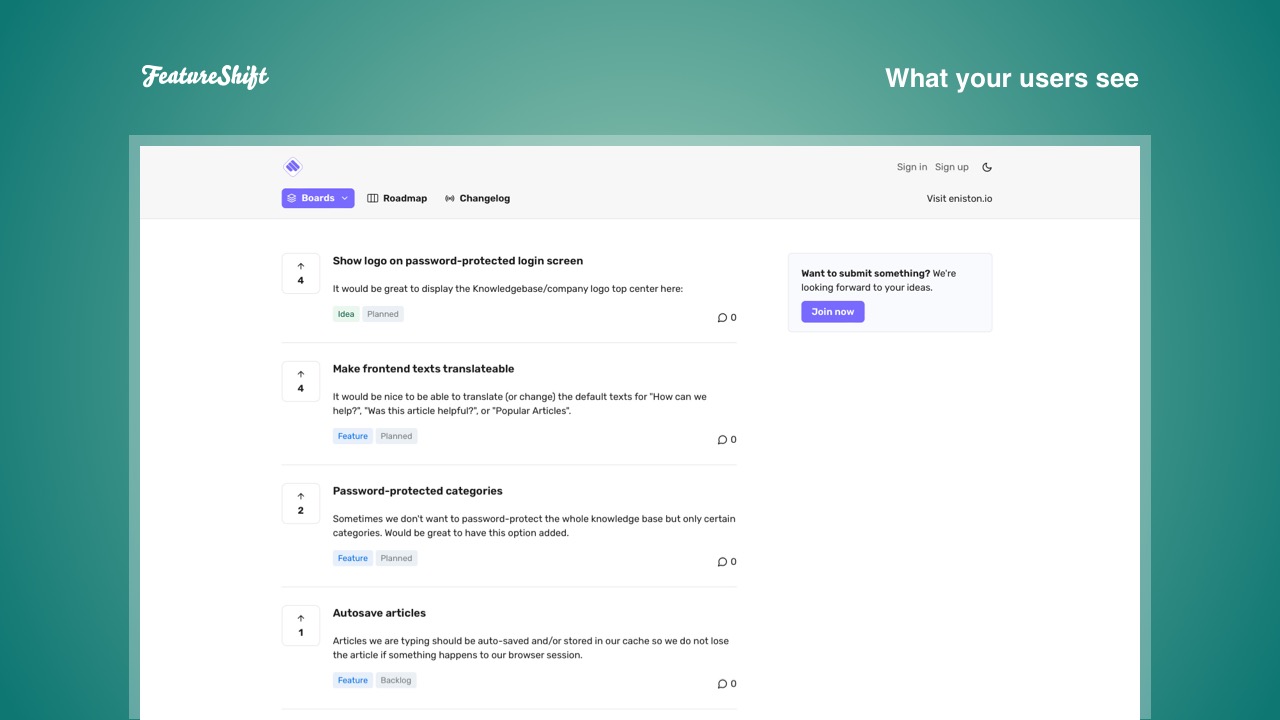Click the Sign up link
1280x720 pixels.
[952, 167]
